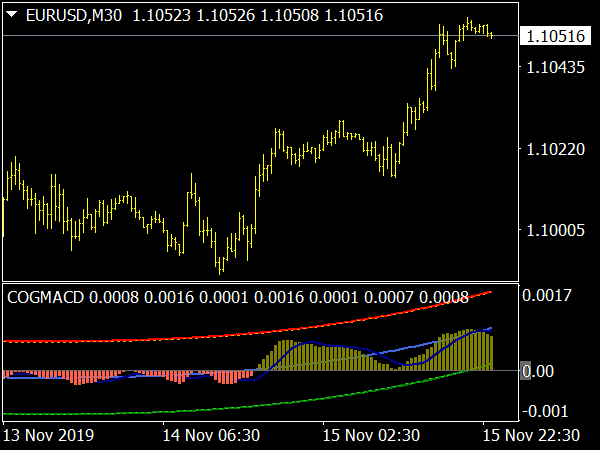Screen dimensions: 600x450
Task: Select the 1.10435 price axis label
Action: point(555,67)
